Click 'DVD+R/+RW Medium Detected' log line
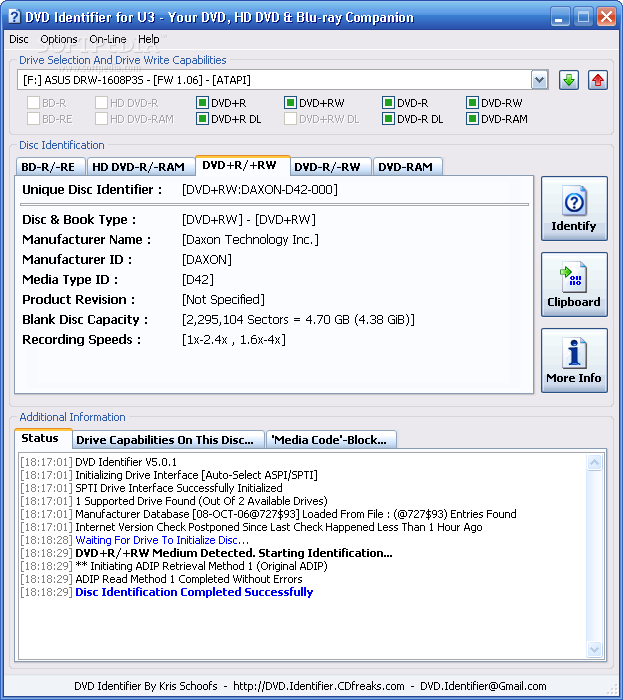623x700 pixels. [234, 553]
